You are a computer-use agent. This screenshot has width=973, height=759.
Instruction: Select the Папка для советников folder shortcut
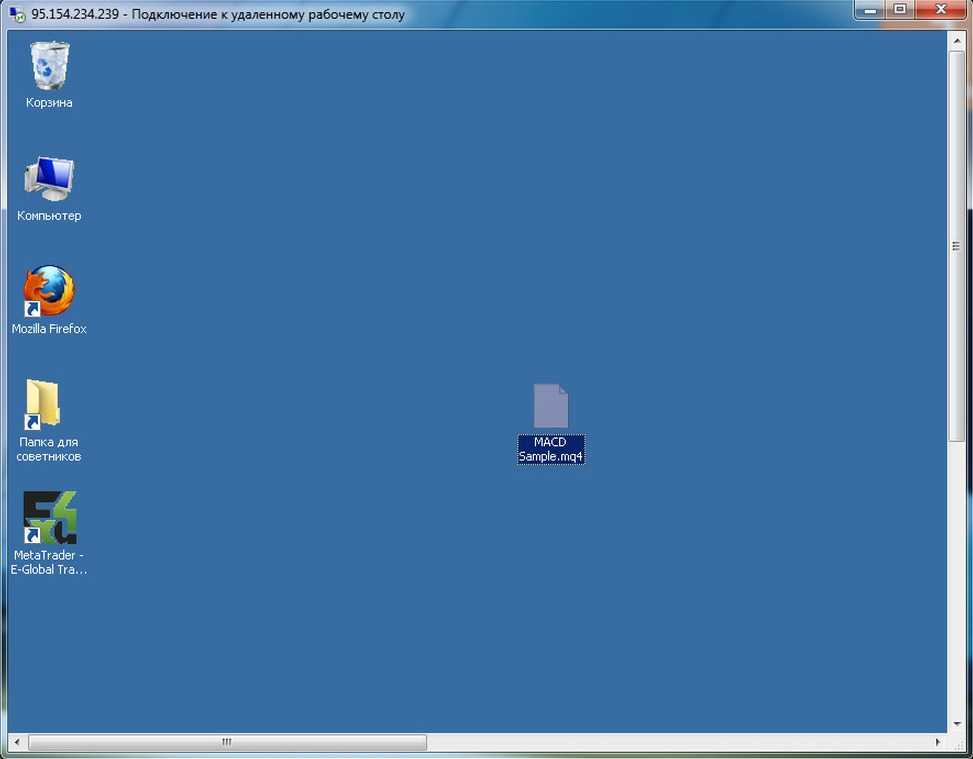point(44,405)
